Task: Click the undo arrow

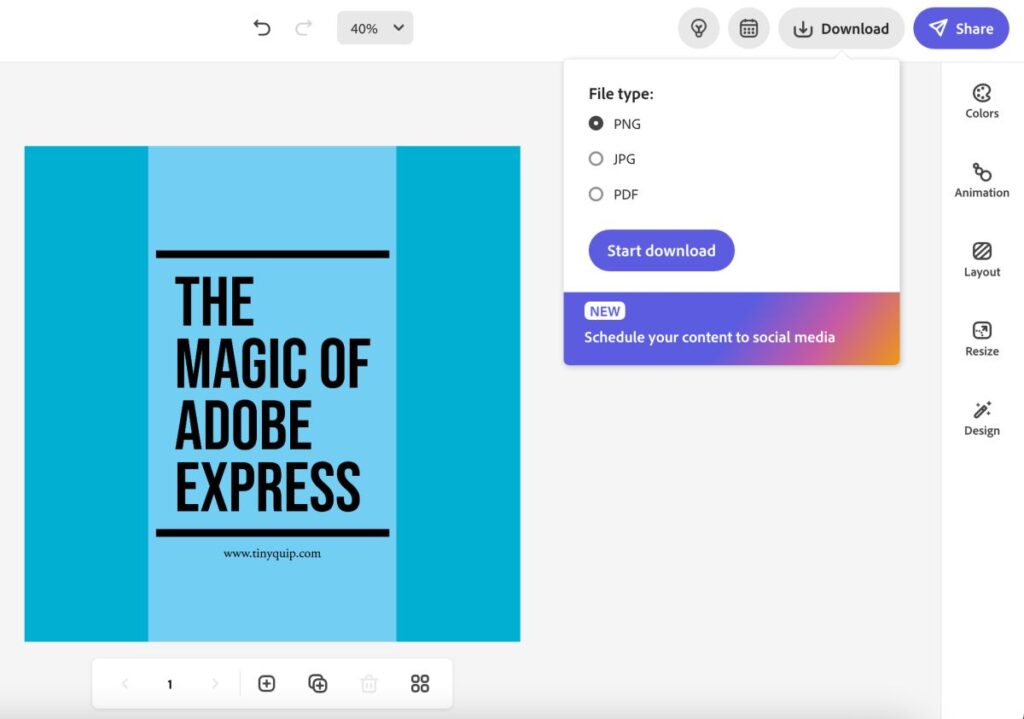Action: pos(262,28)
